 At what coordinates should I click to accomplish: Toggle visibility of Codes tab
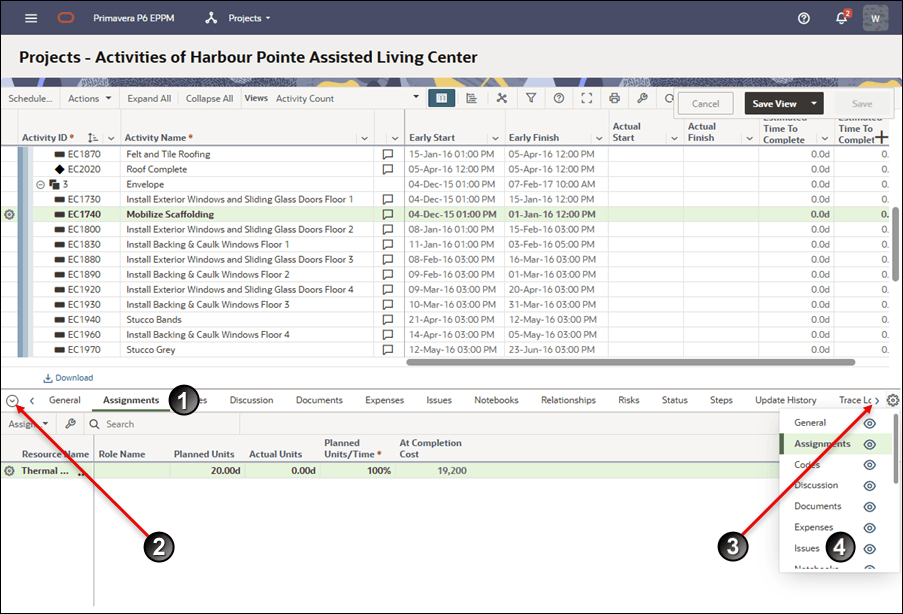coord(870,465)
